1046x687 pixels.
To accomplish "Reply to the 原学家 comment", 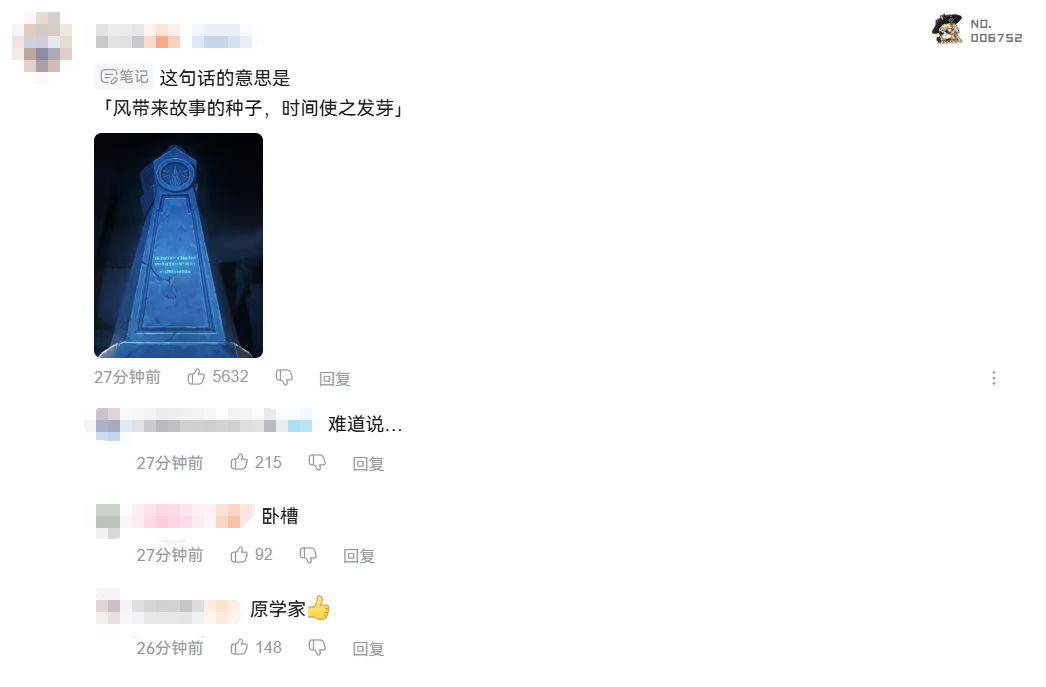I will 368,648.
